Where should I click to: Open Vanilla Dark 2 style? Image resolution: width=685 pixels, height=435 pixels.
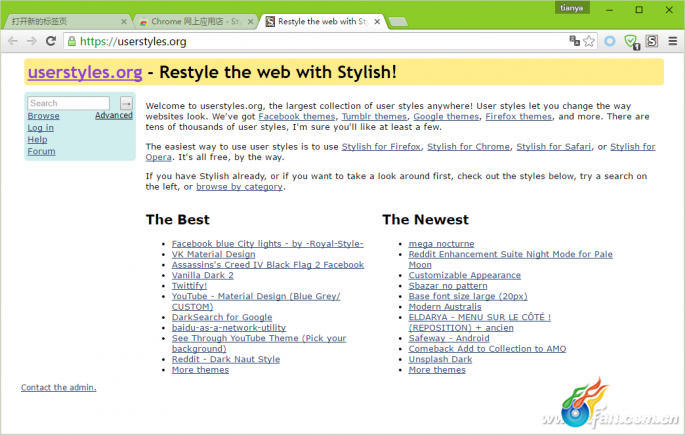point(203,275)
